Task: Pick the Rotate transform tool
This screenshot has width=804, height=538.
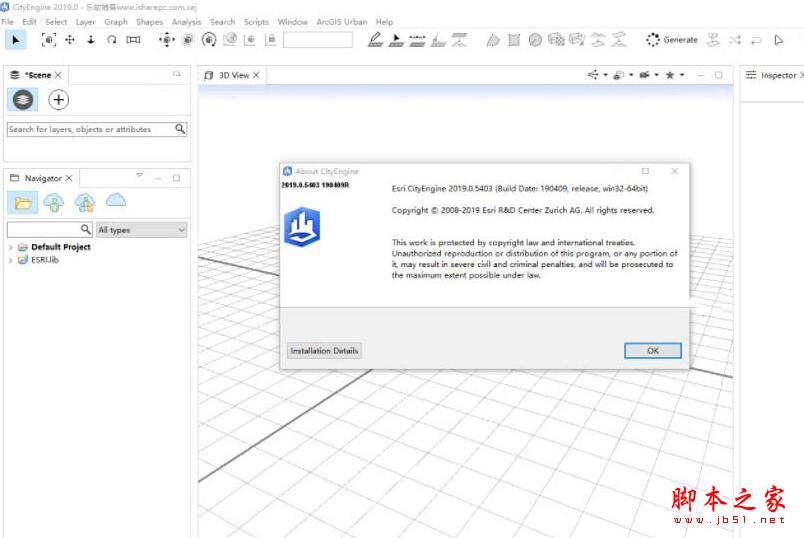Action: pos(209,40)
